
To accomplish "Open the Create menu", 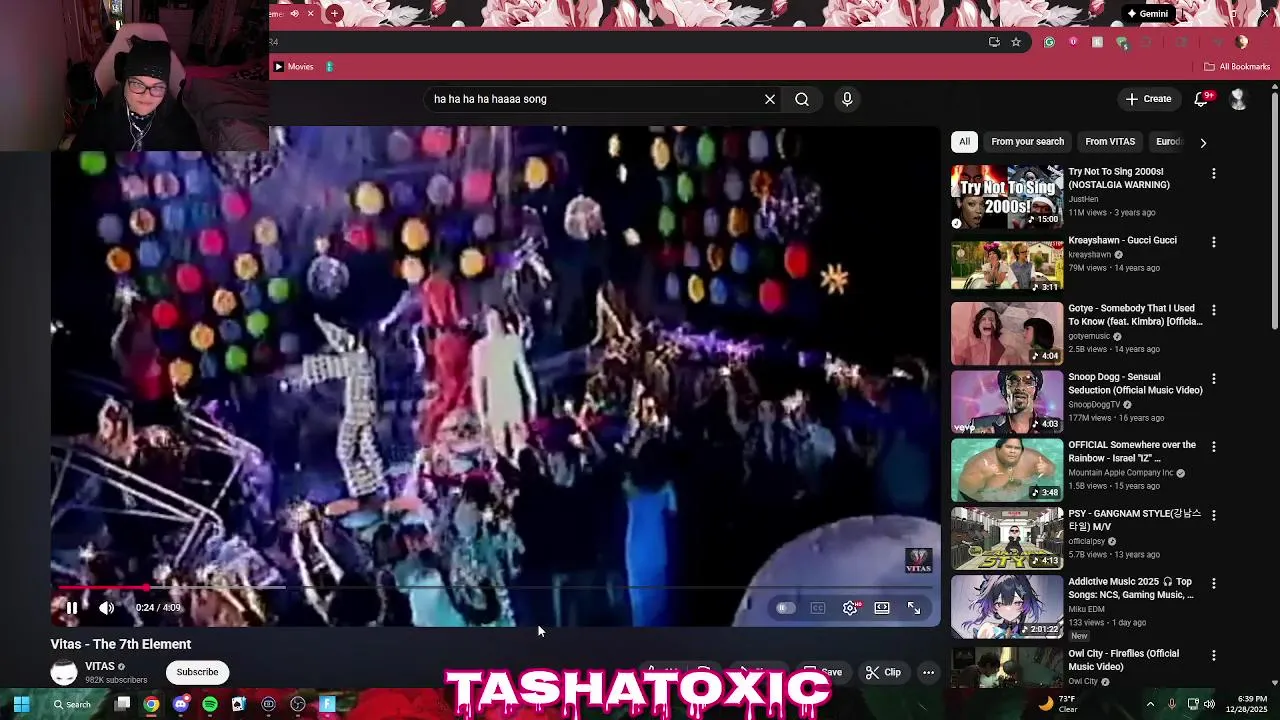I will click(1148, 99).
